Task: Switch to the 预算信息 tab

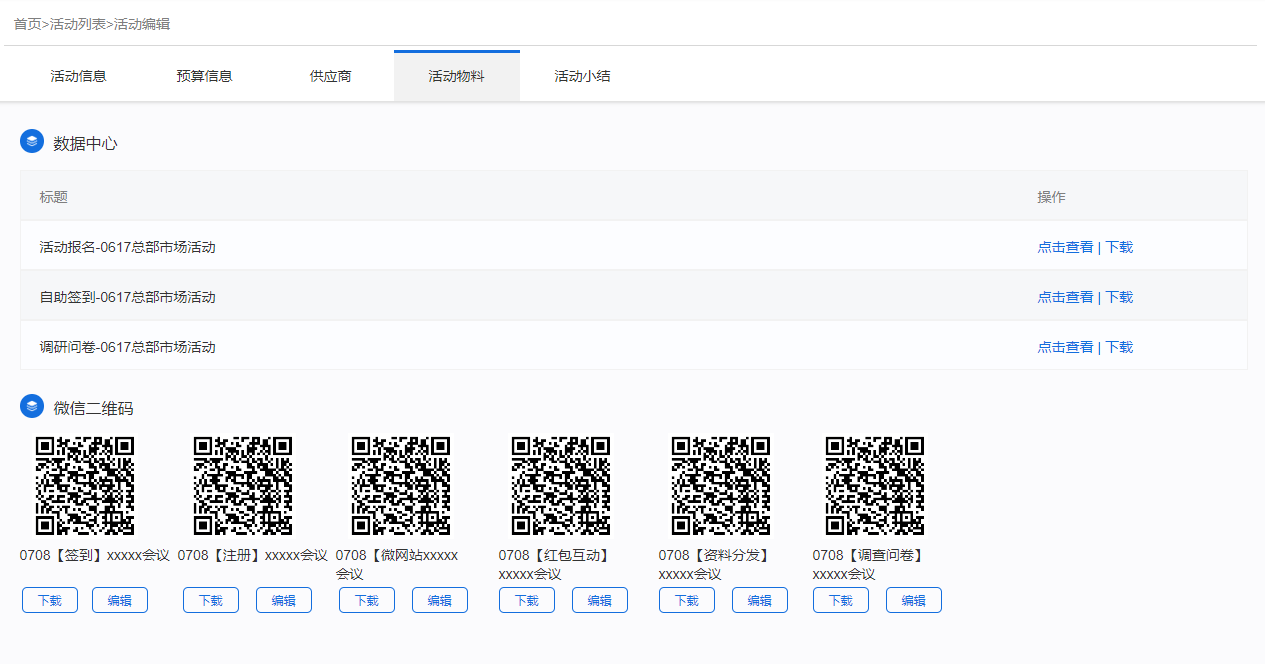Action: [205, 76]
